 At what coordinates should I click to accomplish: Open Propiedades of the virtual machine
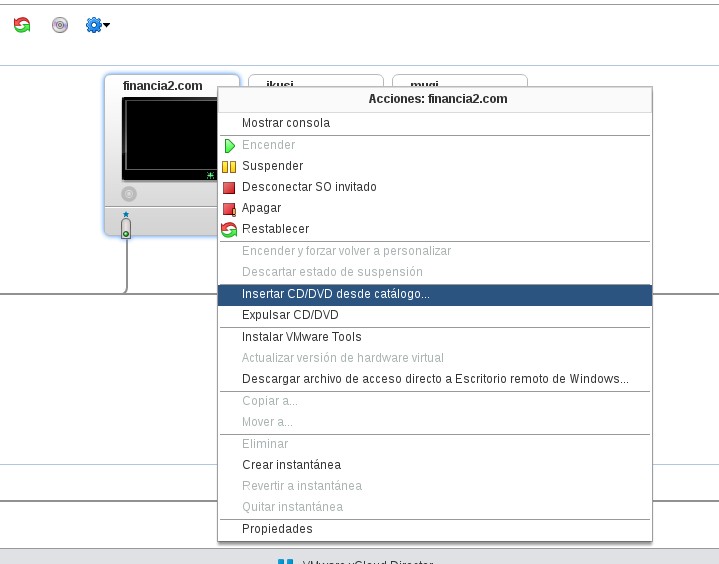tap(277, 529)
